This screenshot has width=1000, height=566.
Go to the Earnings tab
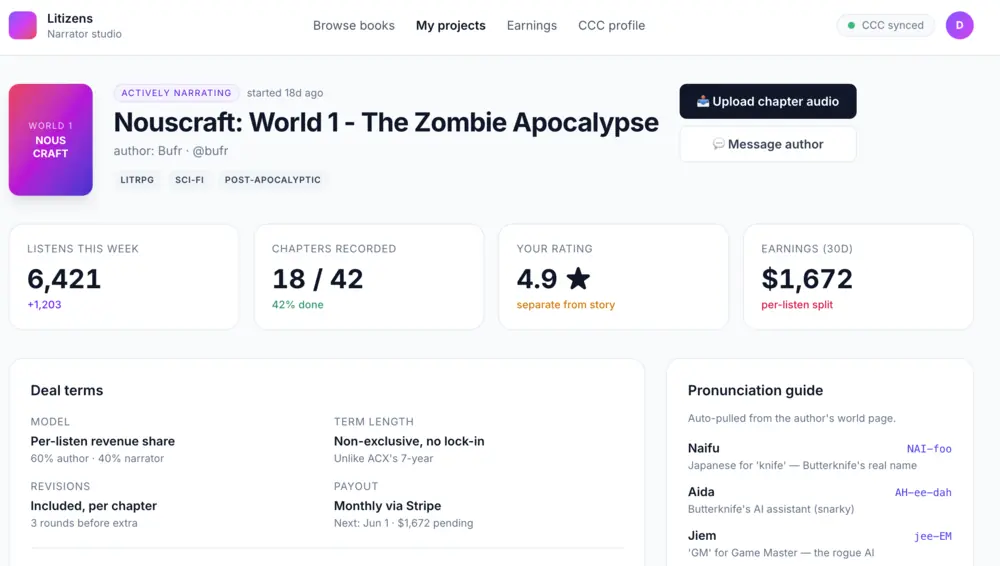point(531,26)
